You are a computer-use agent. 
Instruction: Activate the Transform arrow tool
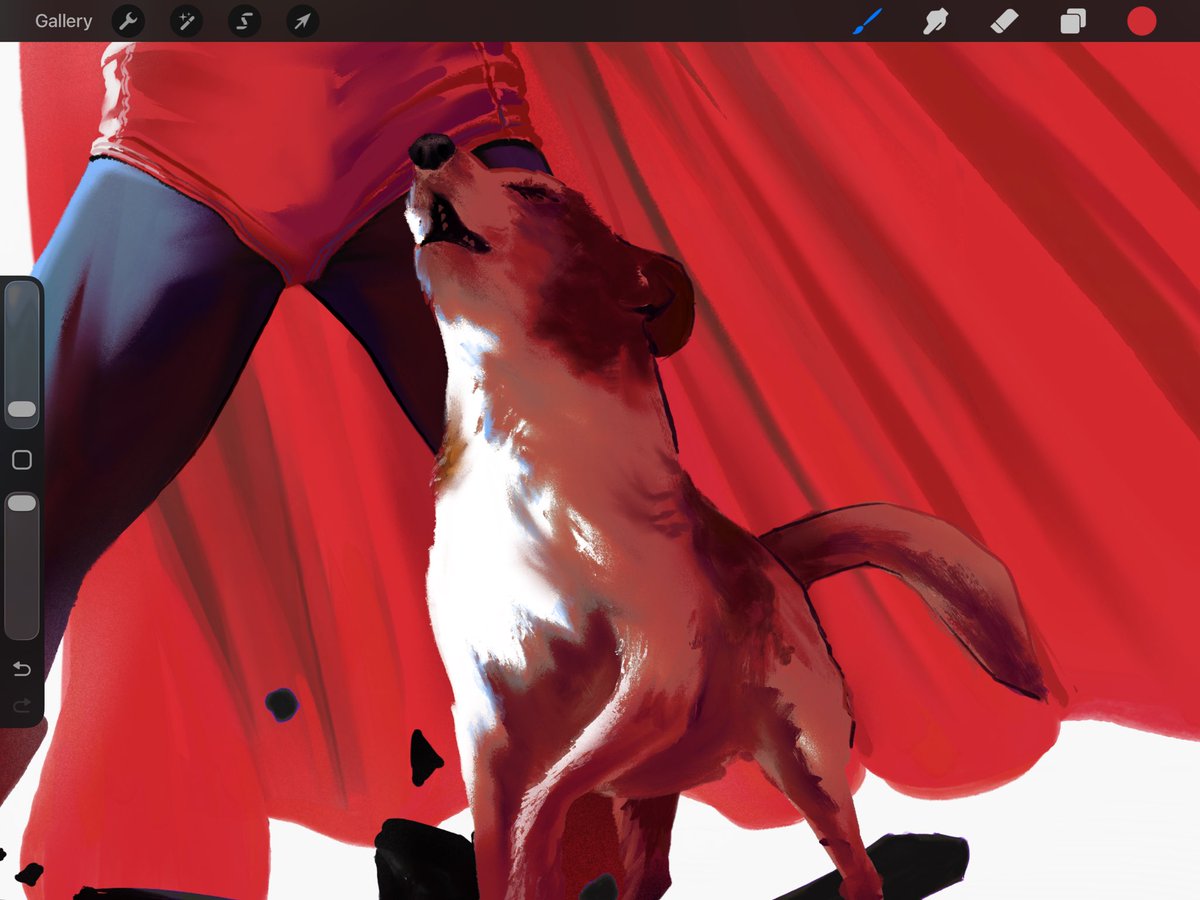(x=302, y=21)
